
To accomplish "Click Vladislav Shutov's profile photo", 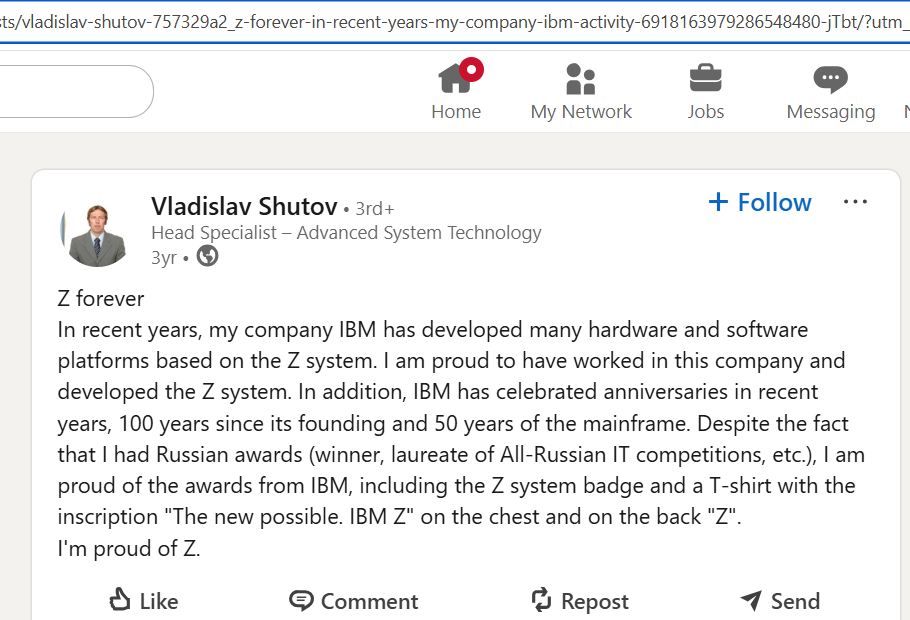I will 95,233.
